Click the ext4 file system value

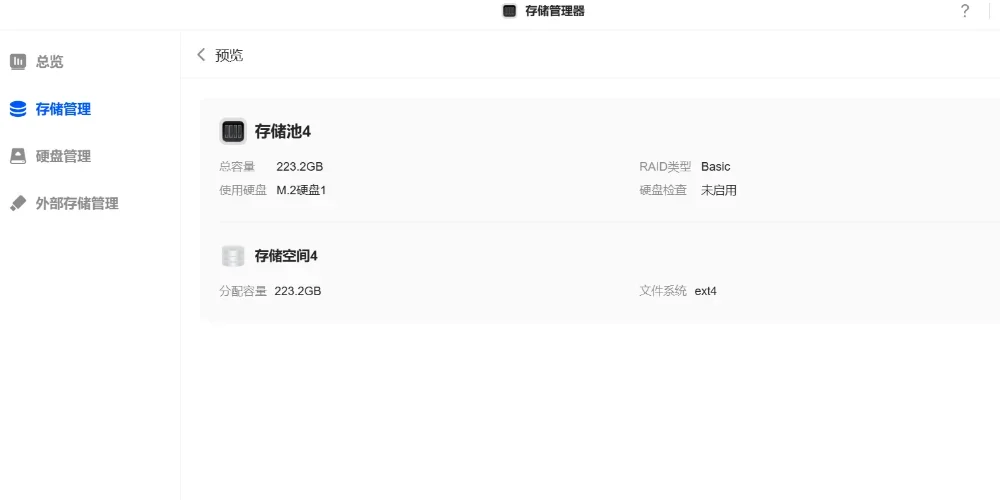[706, 291]
